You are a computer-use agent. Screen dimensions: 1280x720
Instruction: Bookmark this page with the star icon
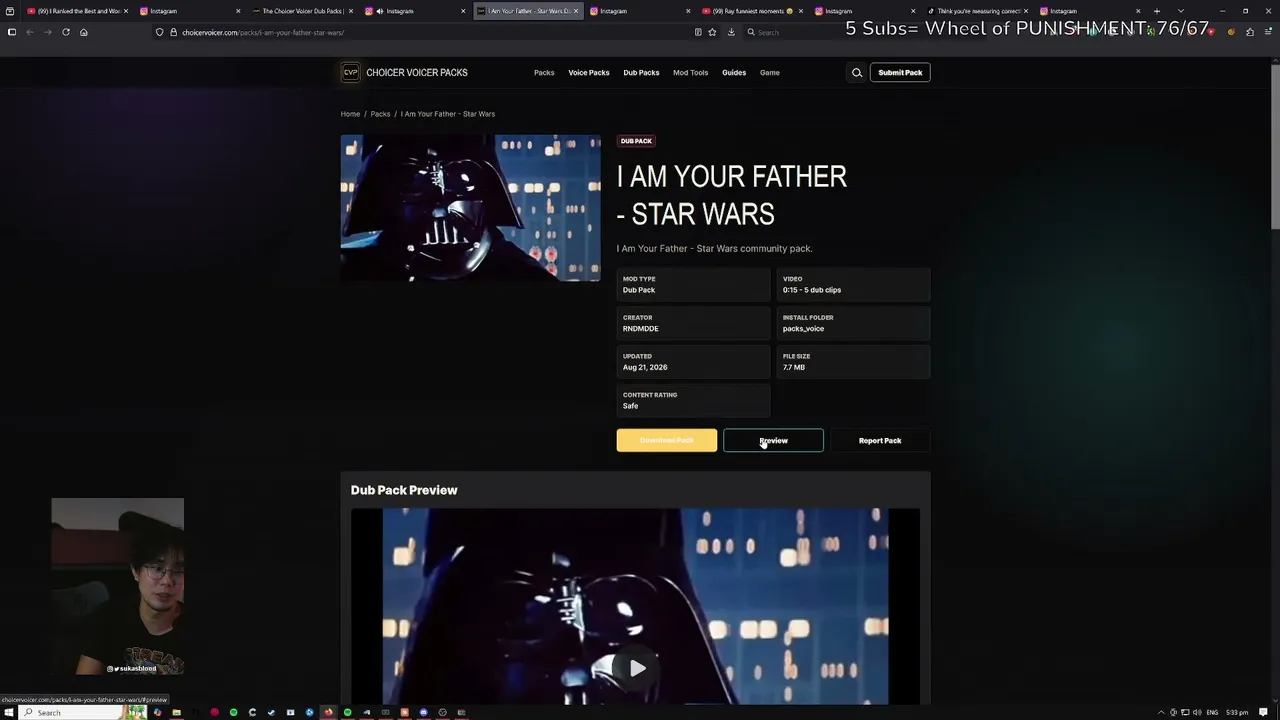pos(712,32)
